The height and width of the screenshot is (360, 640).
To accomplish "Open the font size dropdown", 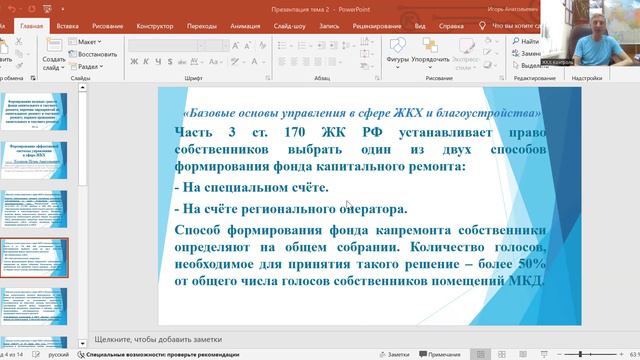I will tap(226, 45).
